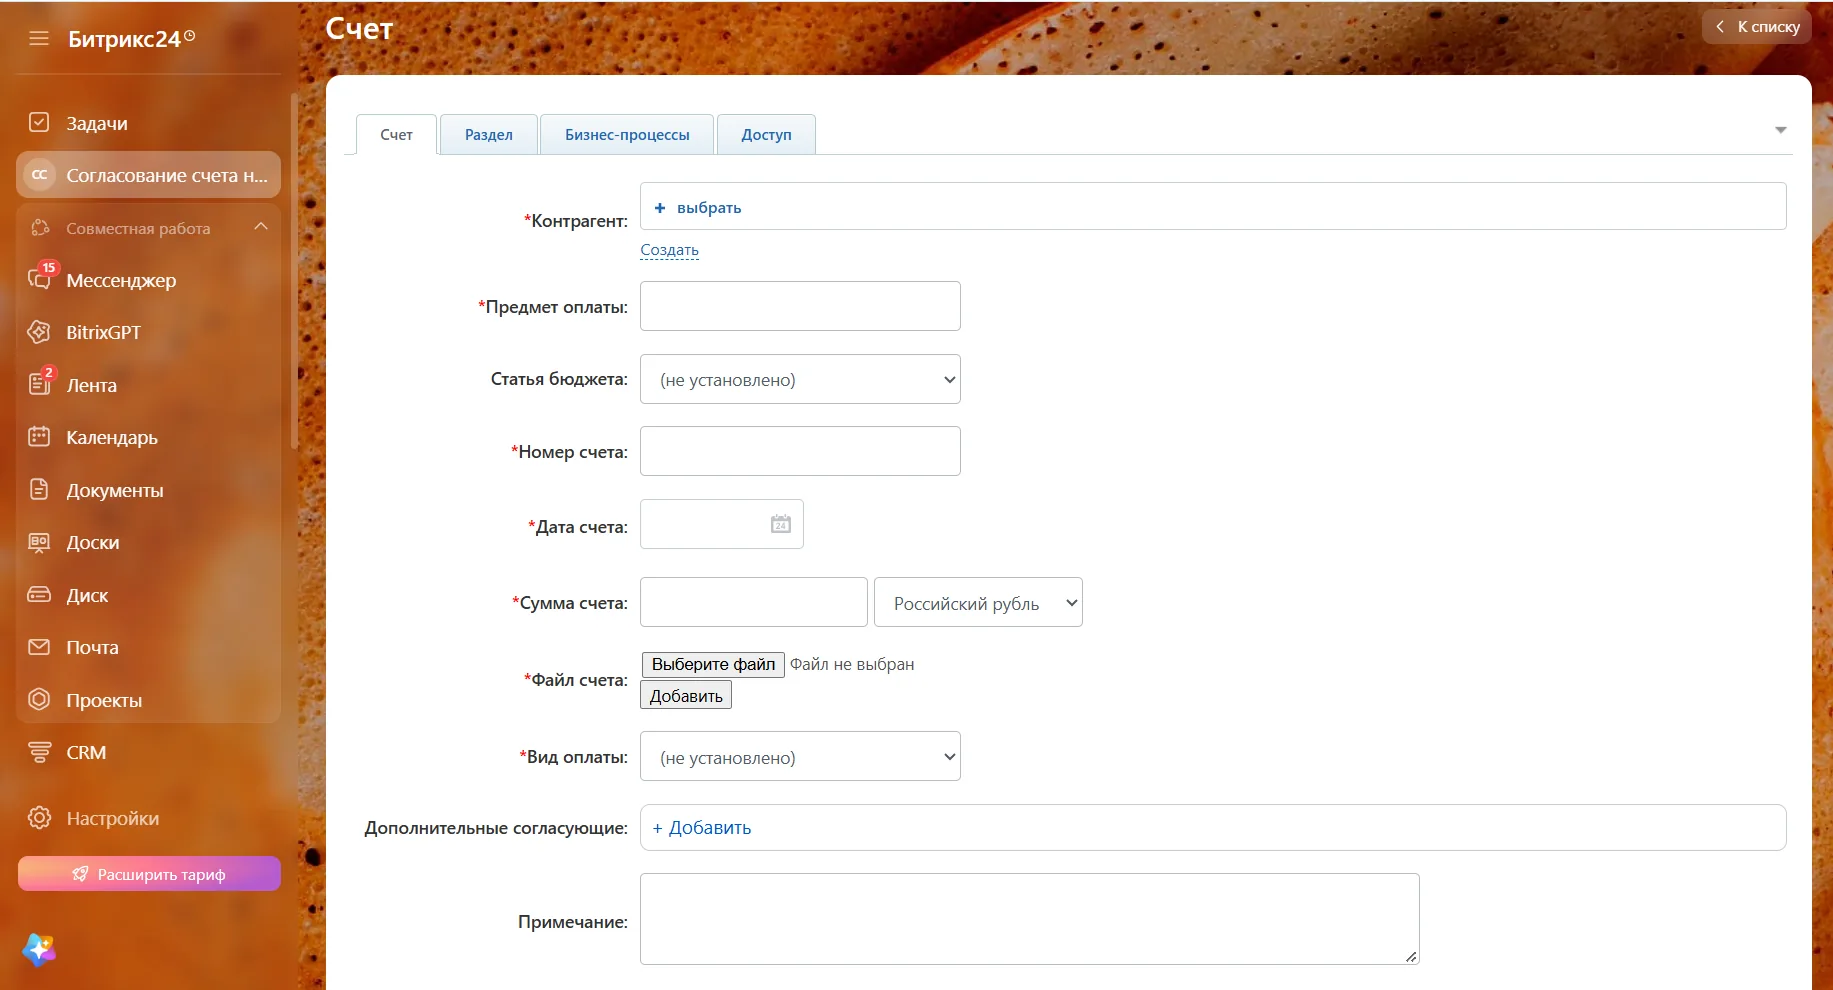Go back via К списку button
1833x990 pixels.
1757,27
